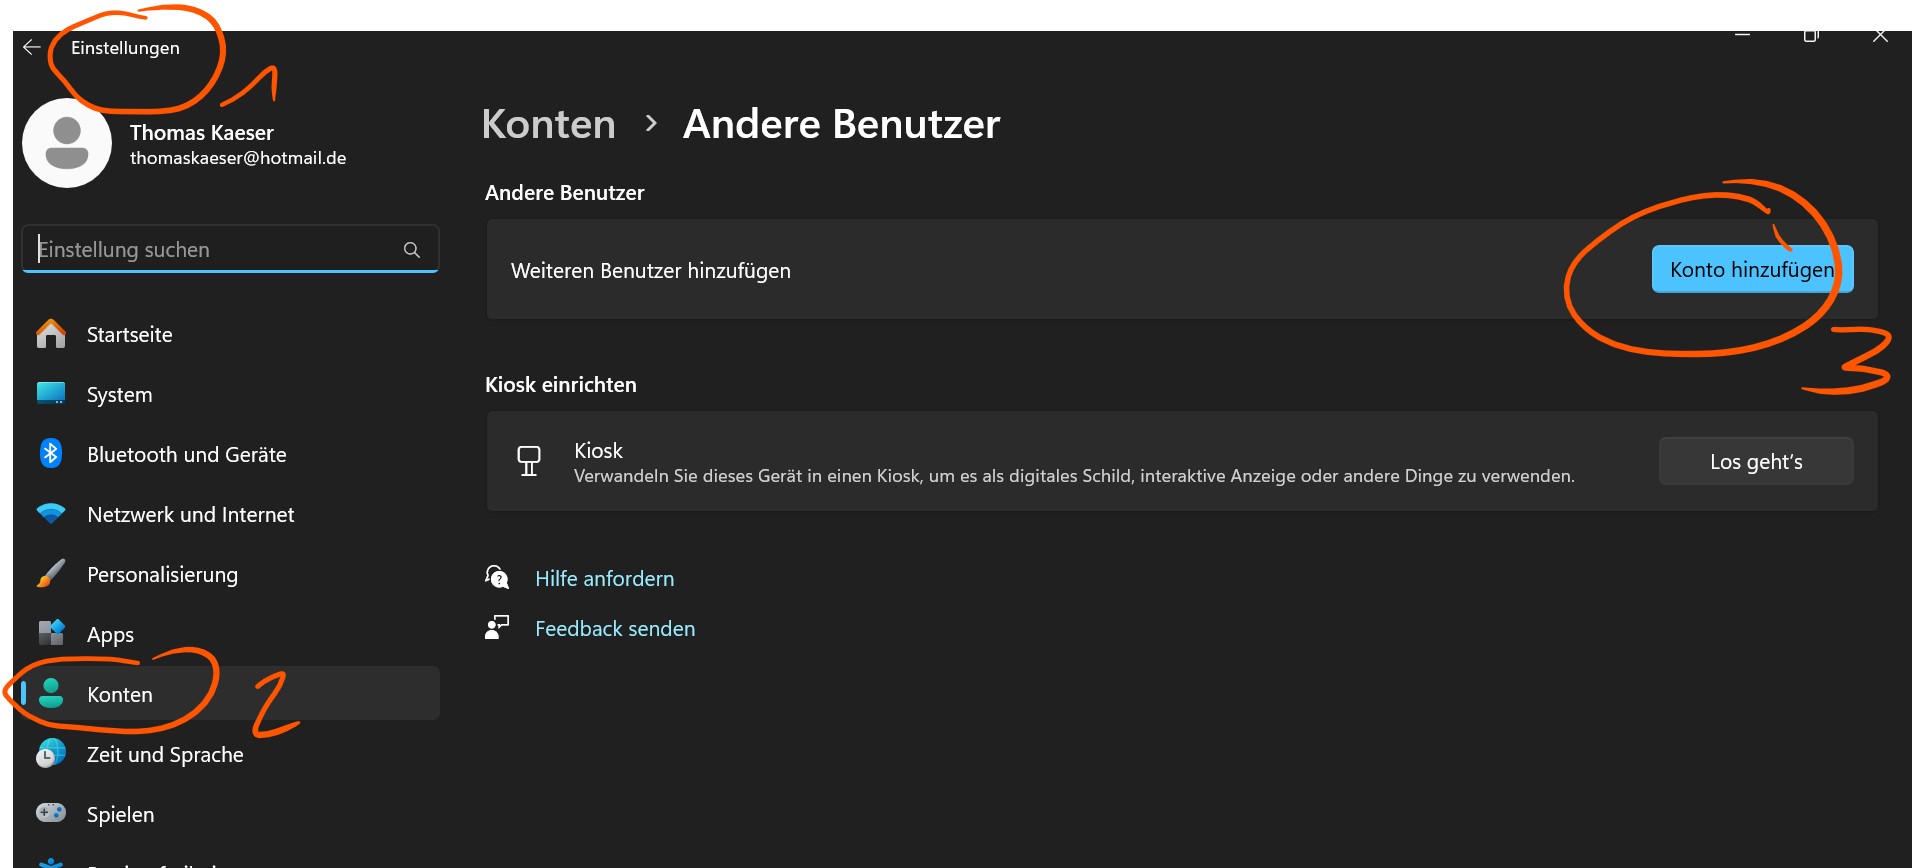Image resolution: width=1912 pixels, height=868 pixels.
Task: Open the Netzwerk und Internet section
Action: (190, 515)
